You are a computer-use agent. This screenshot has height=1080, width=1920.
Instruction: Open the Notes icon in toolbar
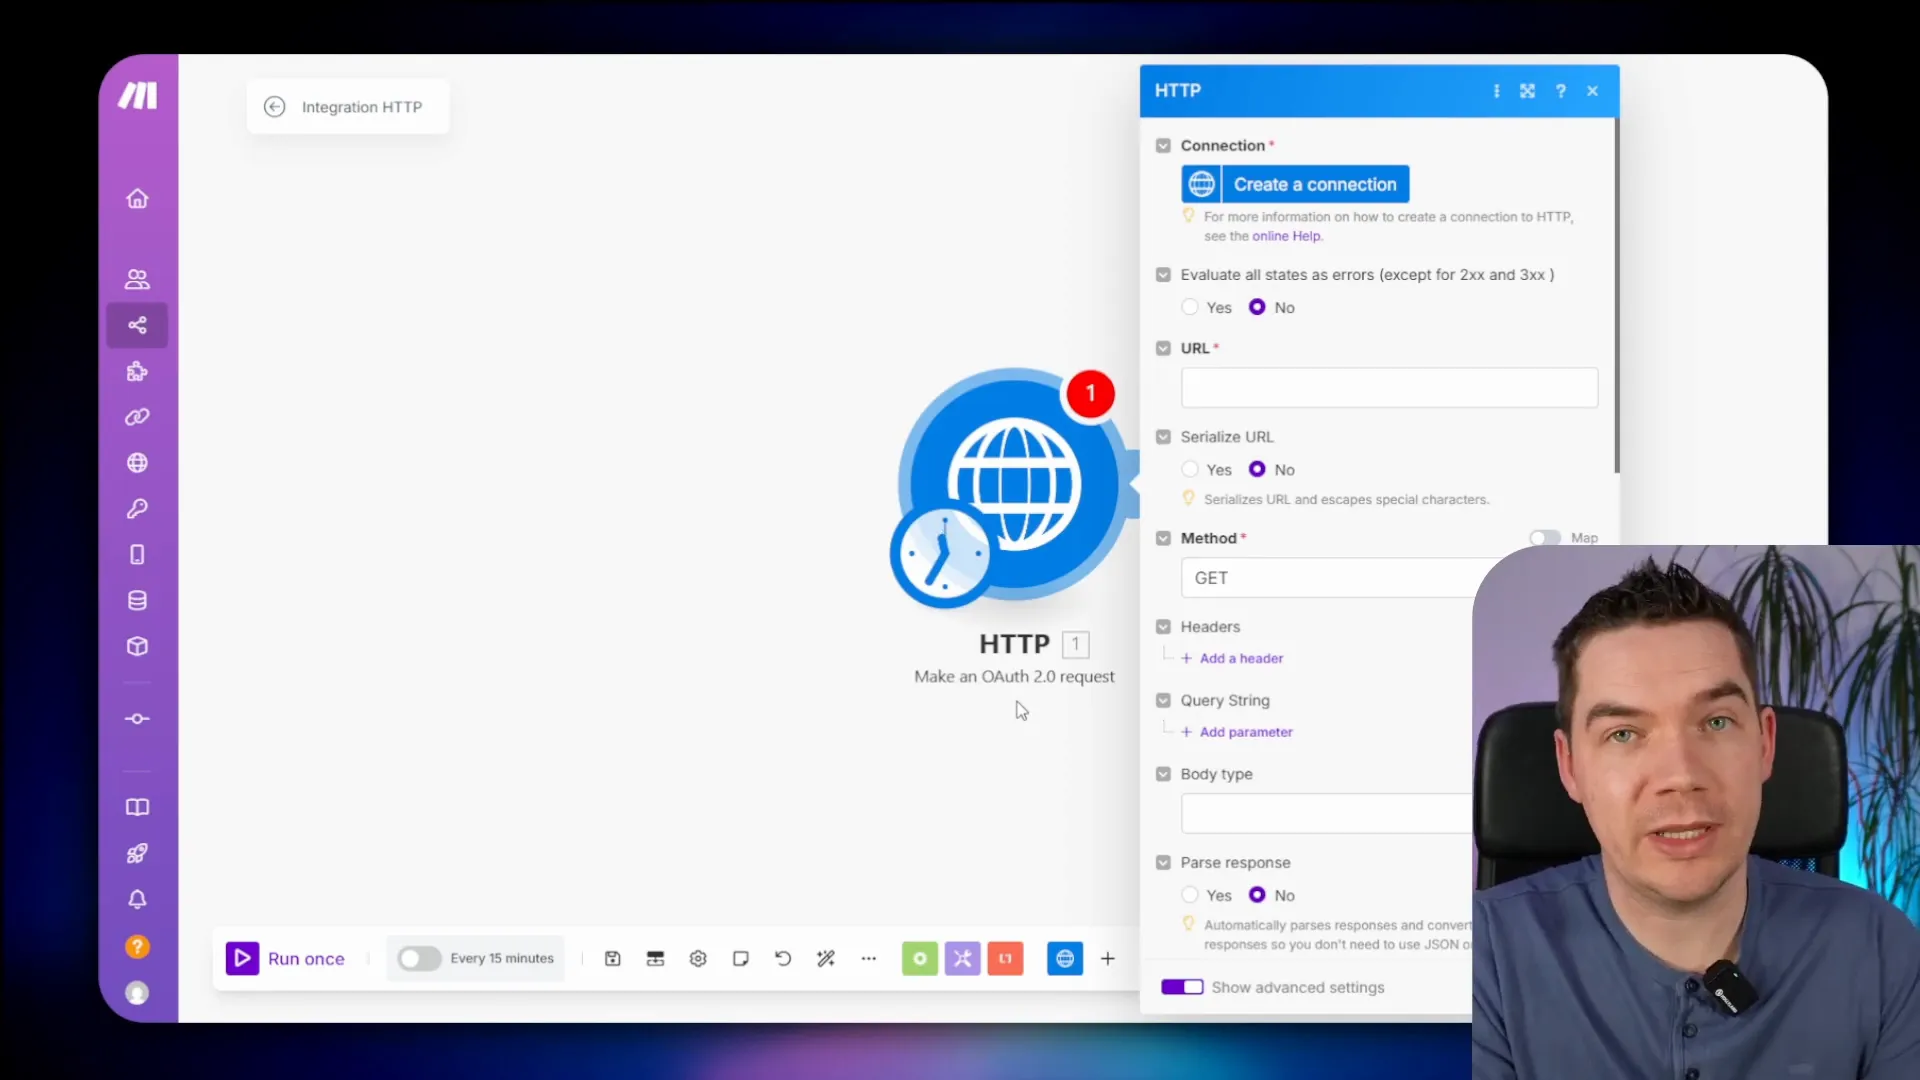coord(740,958)
